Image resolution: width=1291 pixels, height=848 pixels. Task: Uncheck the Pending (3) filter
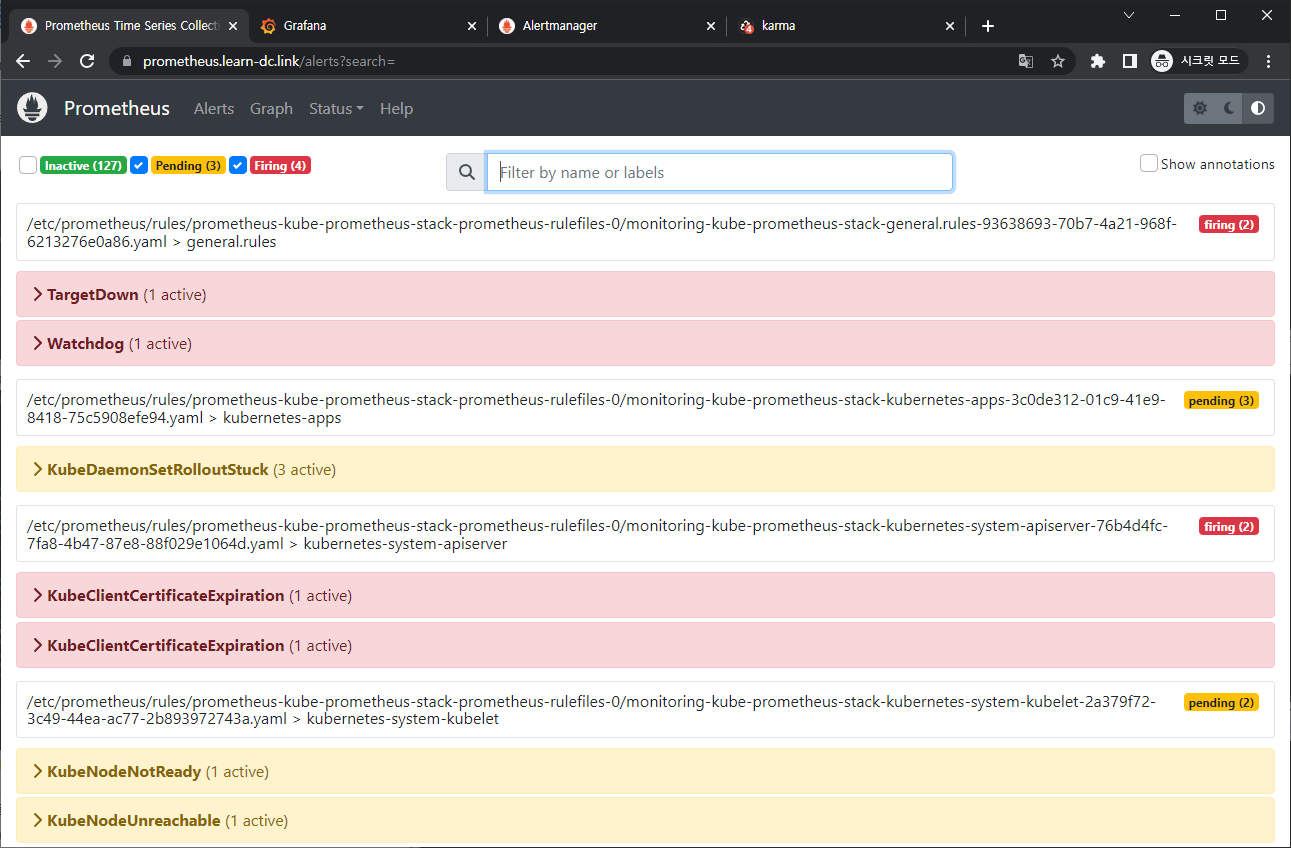click(139, 165)
